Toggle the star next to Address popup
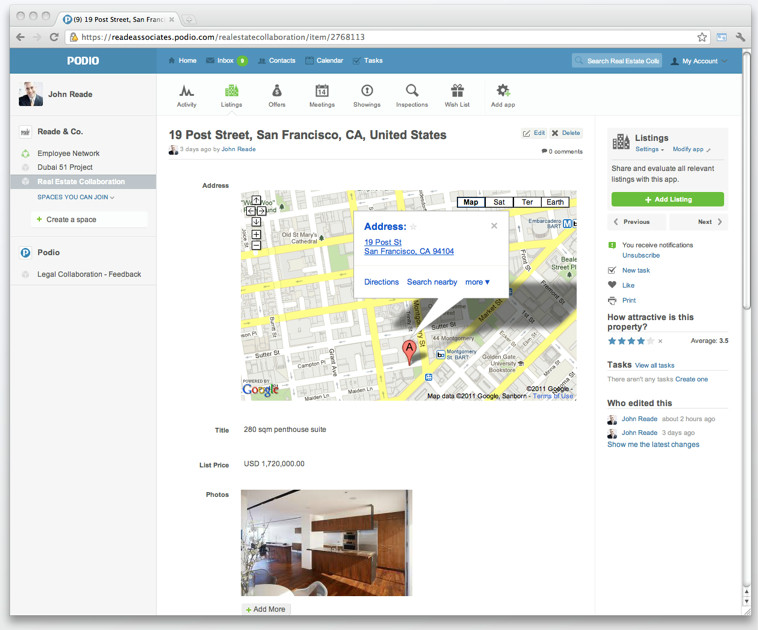The image size is (758, 630). (x=412, y=227)
